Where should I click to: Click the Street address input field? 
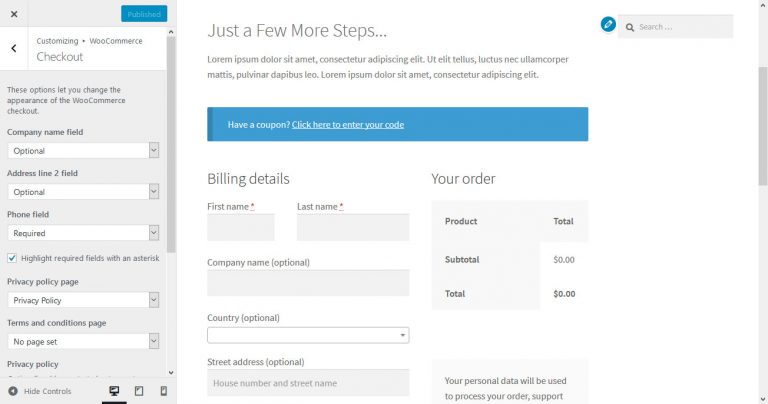308,383
